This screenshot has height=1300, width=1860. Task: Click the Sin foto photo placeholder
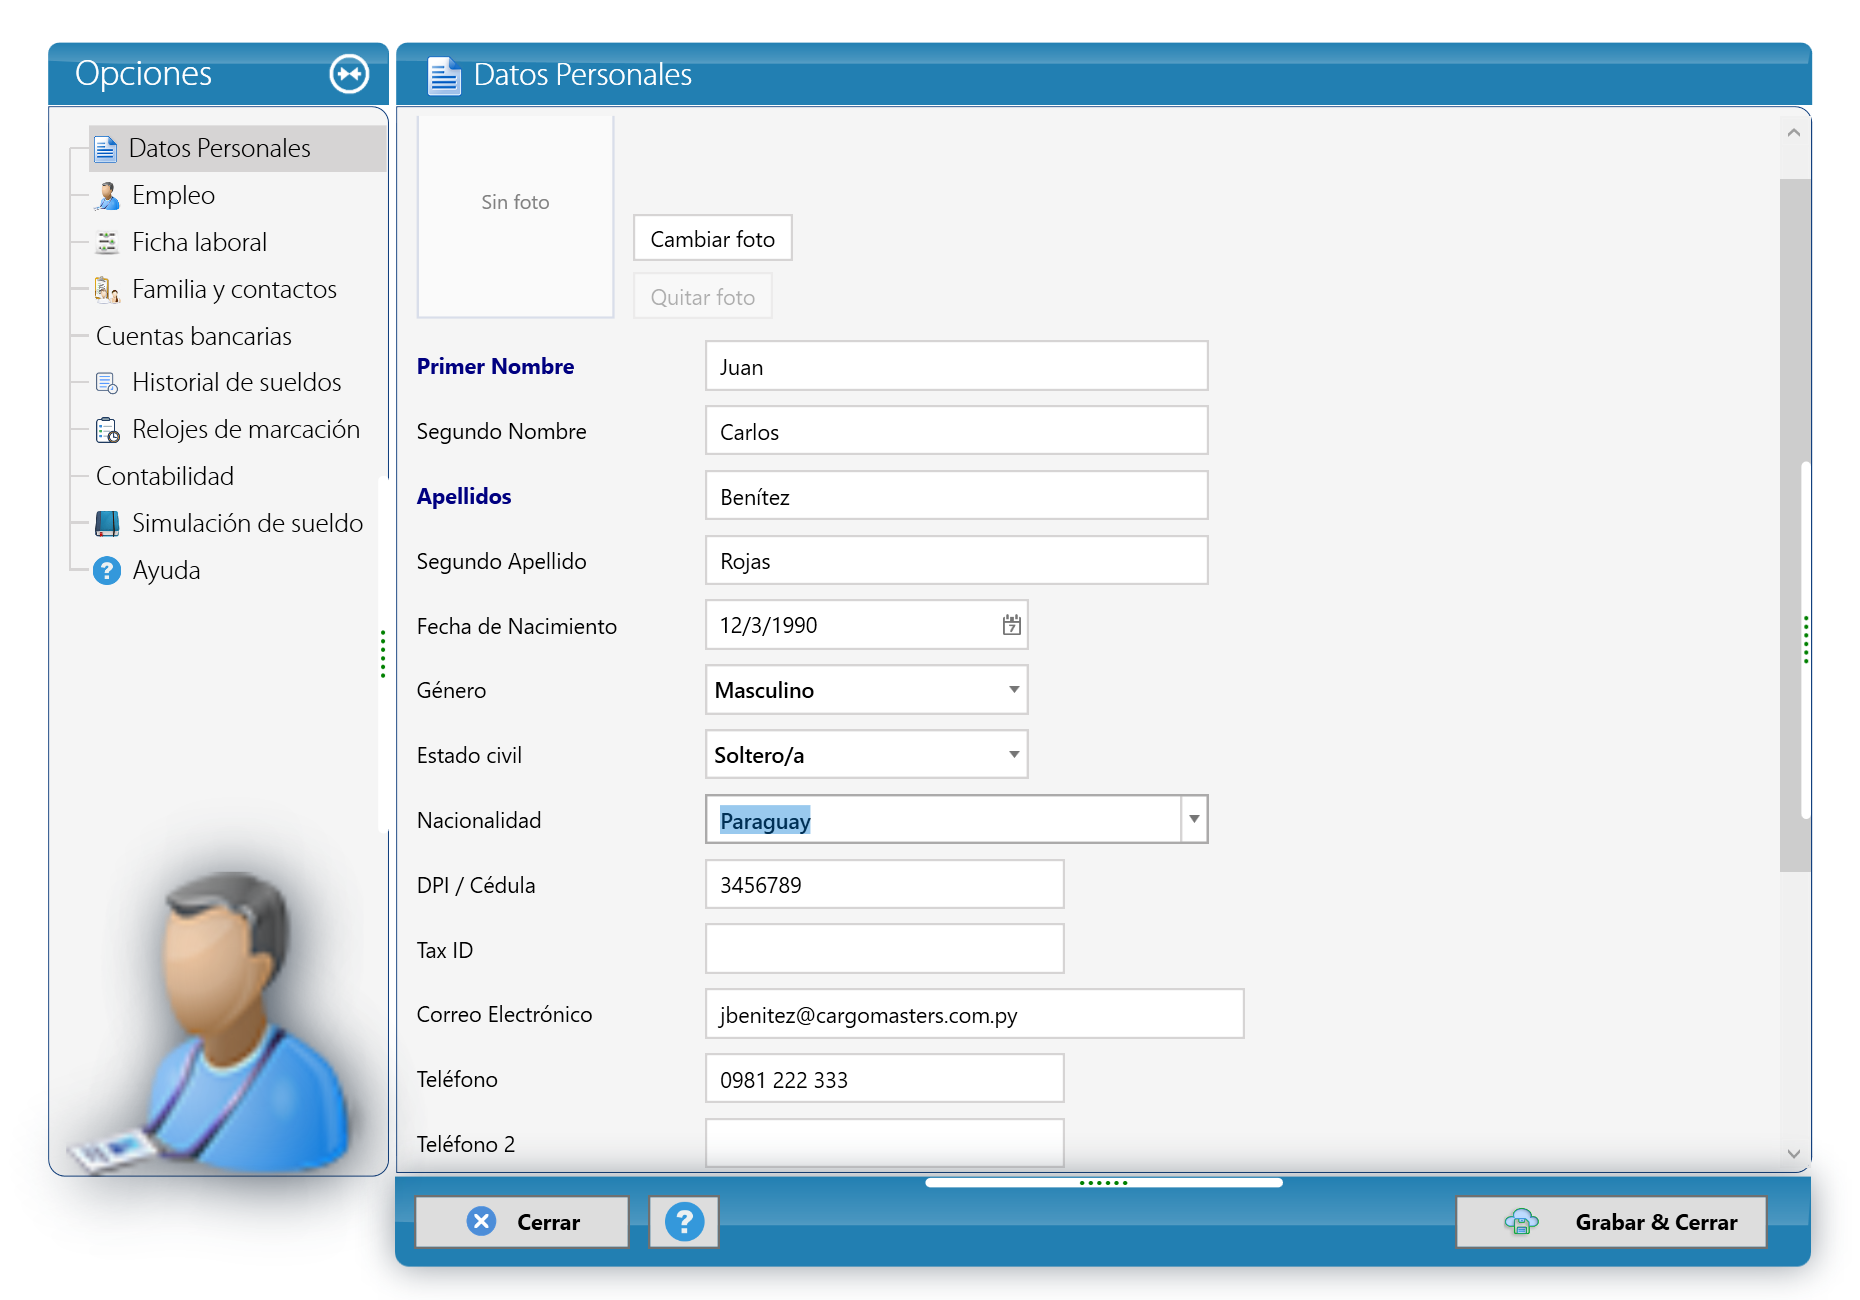516,216
